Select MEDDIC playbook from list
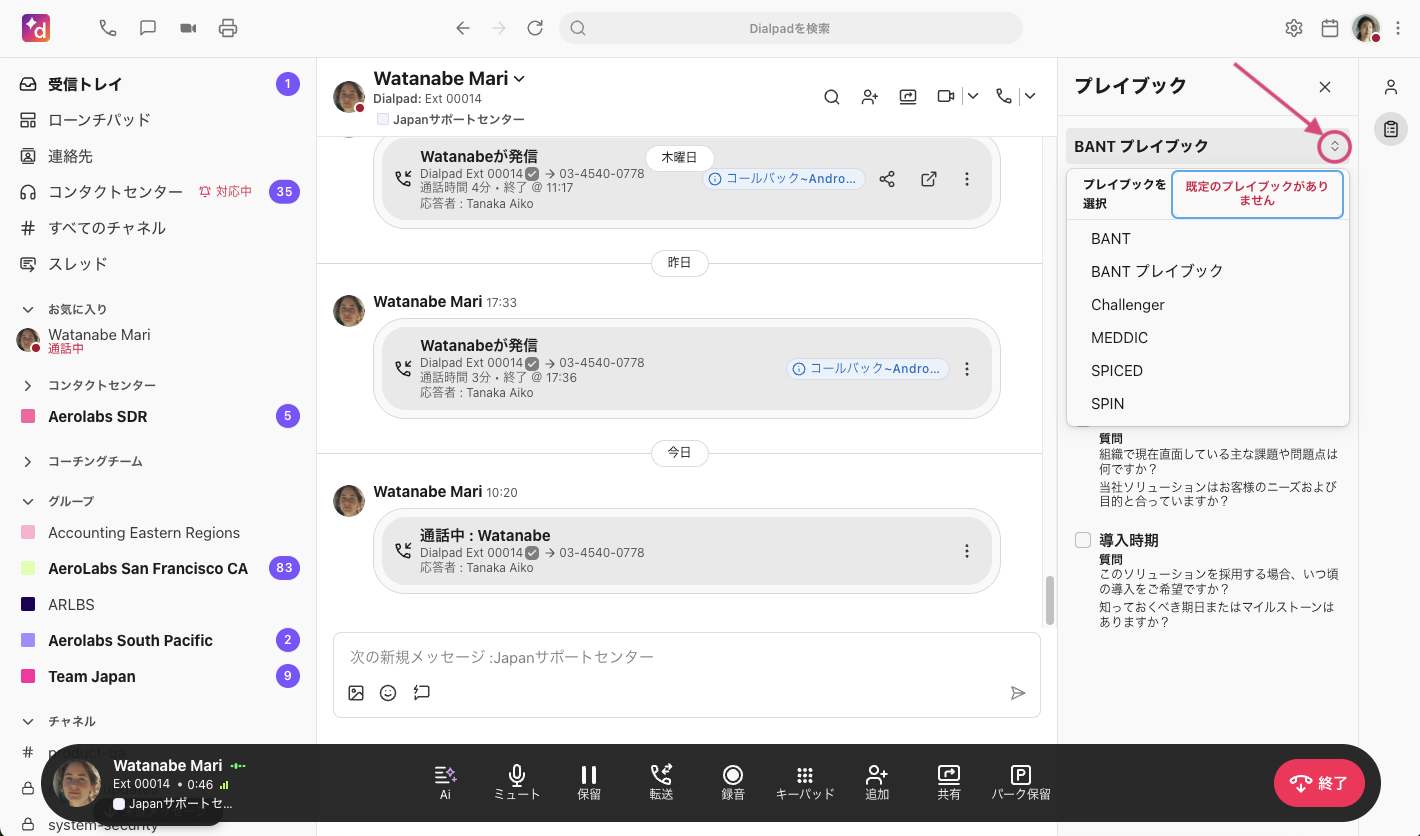The image size is (1420, 836). pyautogui.click(x=1119, y=338)
